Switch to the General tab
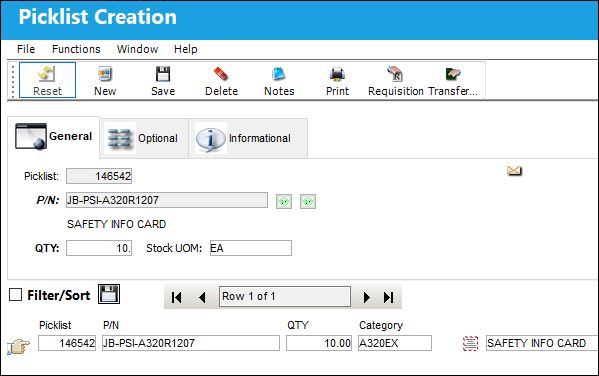Screen dimensions: 599x376 53,137
